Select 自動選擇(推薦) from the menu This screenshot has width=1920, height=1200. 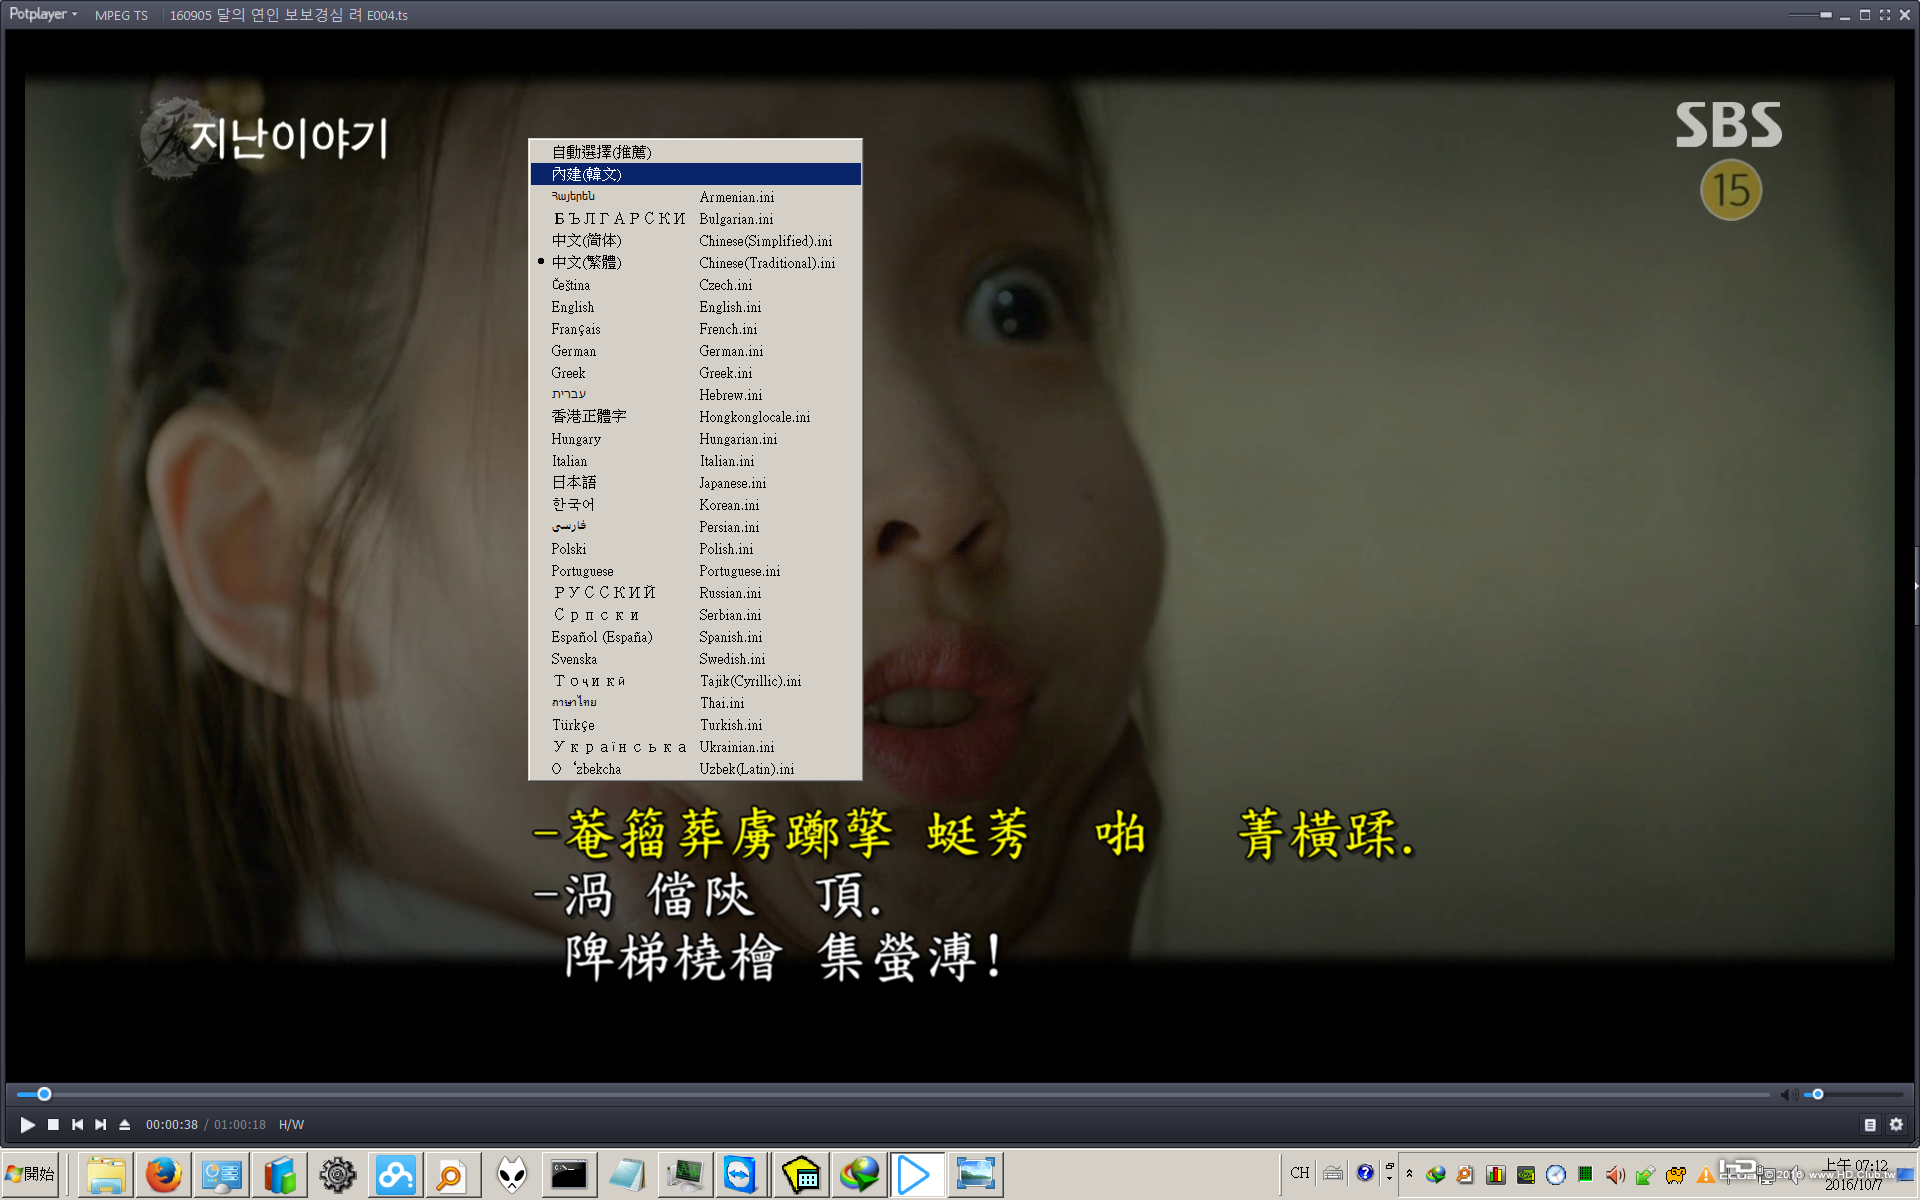[600, 152]
